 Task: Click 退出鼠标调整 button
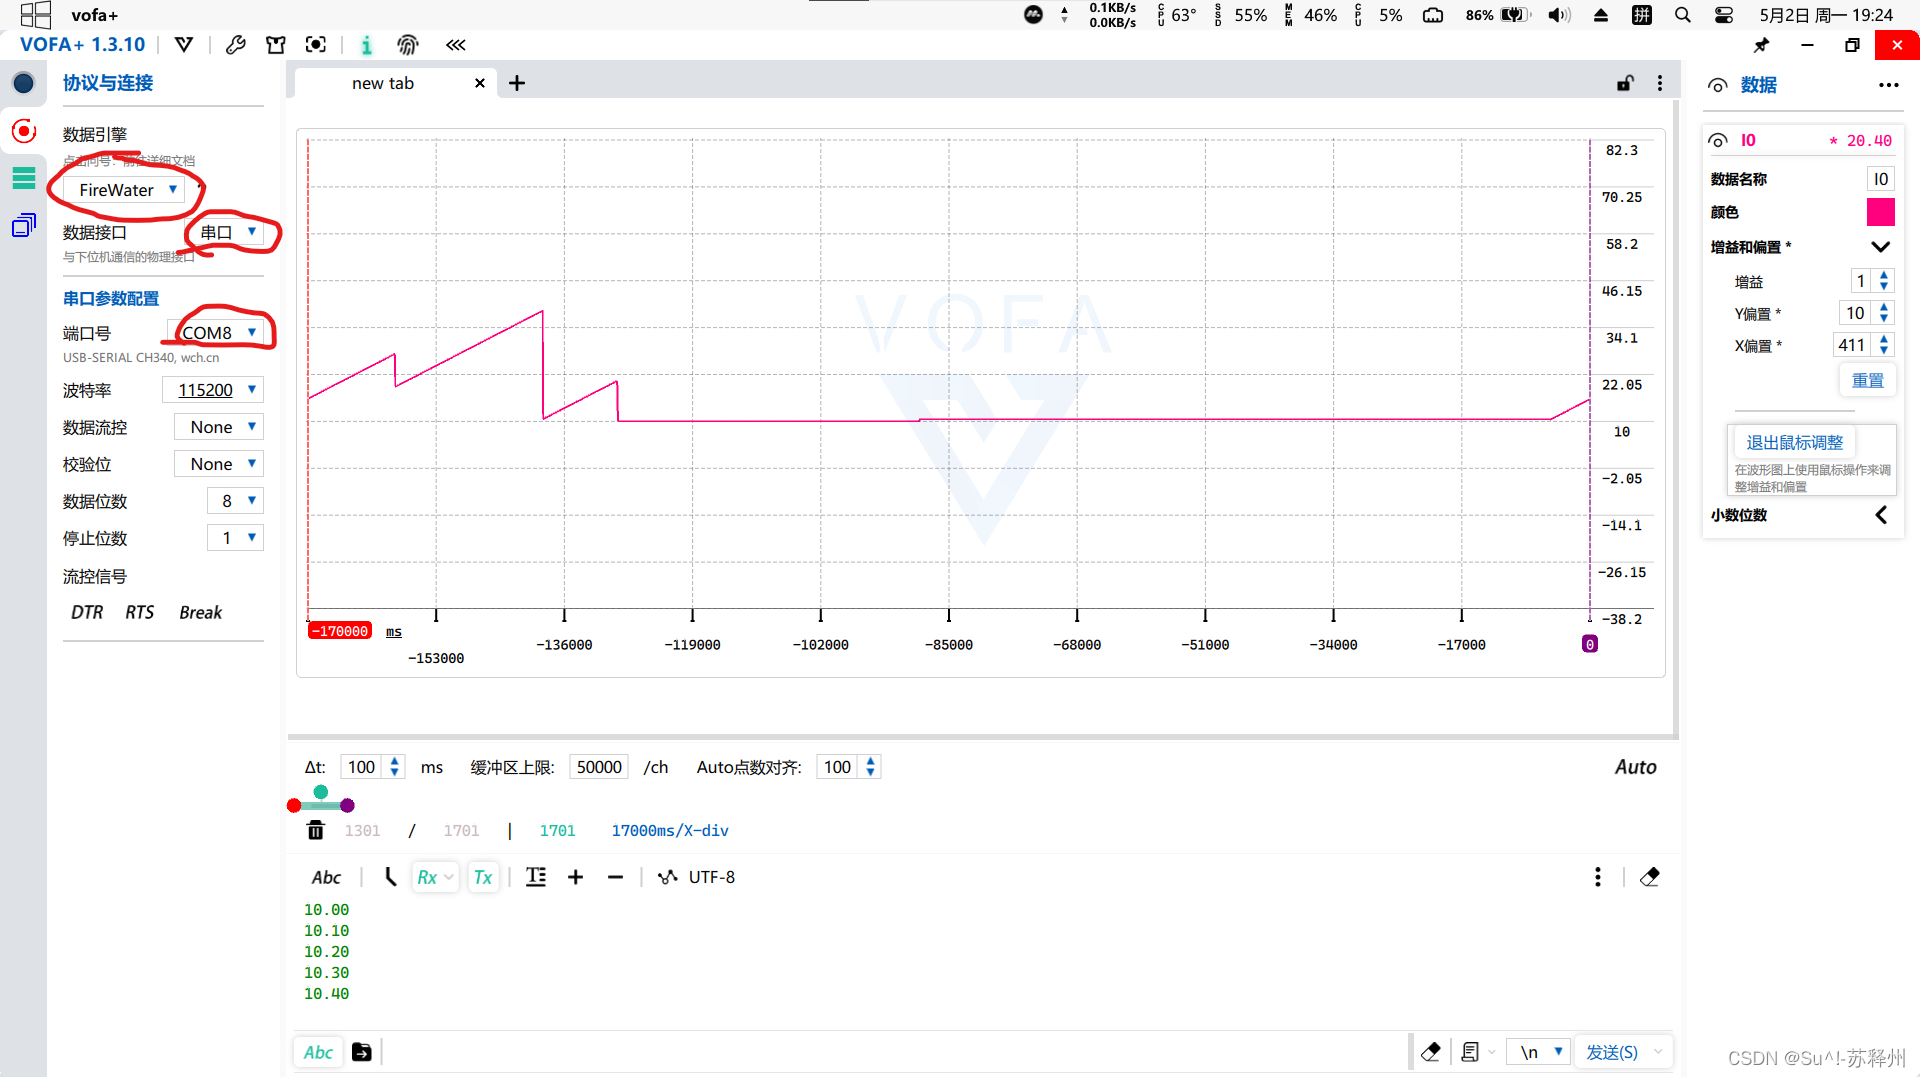1794,442
